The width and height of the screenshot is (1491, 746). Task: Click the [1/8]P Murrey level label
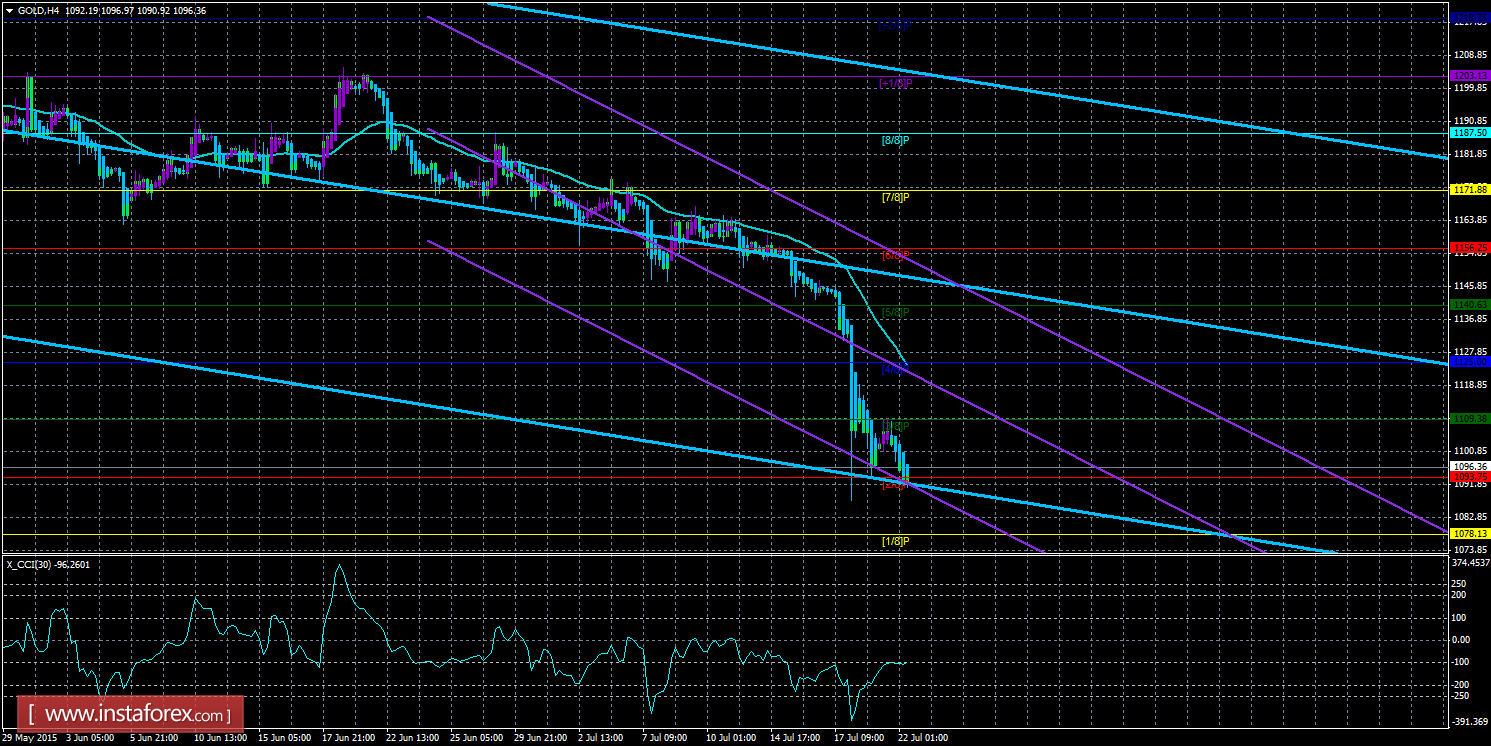(895, 542)
